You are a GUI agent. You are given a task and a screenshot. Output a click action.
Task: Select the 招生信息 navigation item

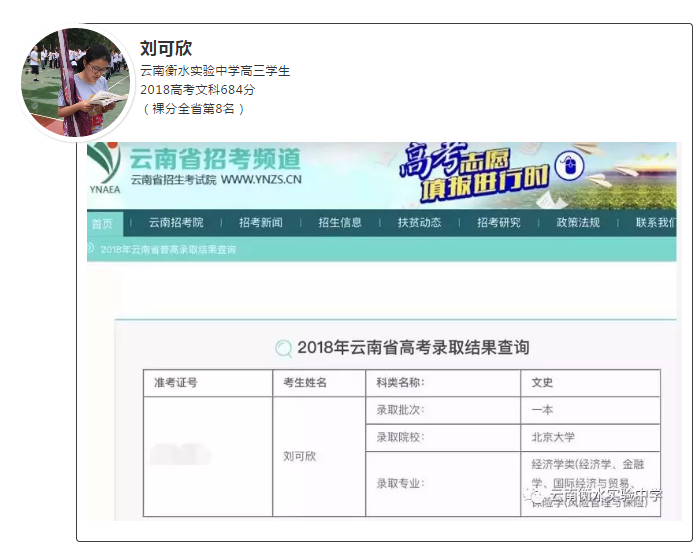(x=340, y=223)
